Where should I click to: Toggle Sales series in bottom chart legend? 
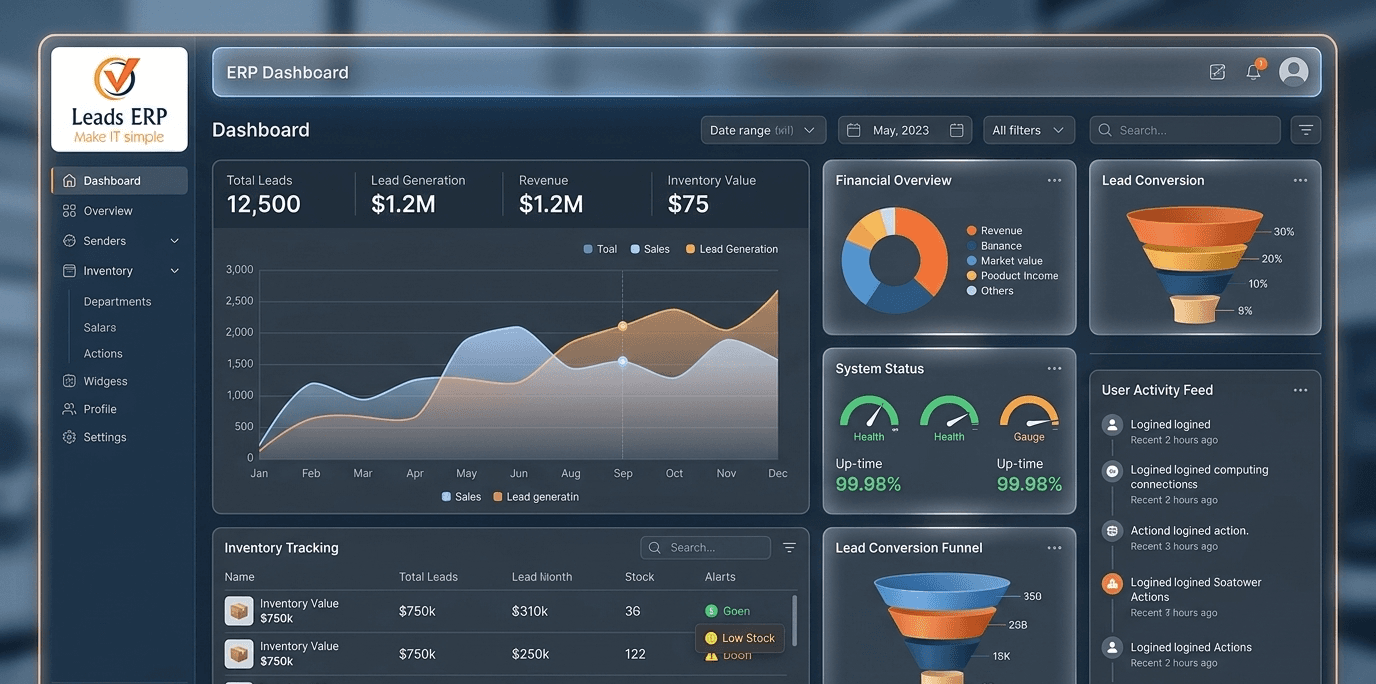click(461, 497)
